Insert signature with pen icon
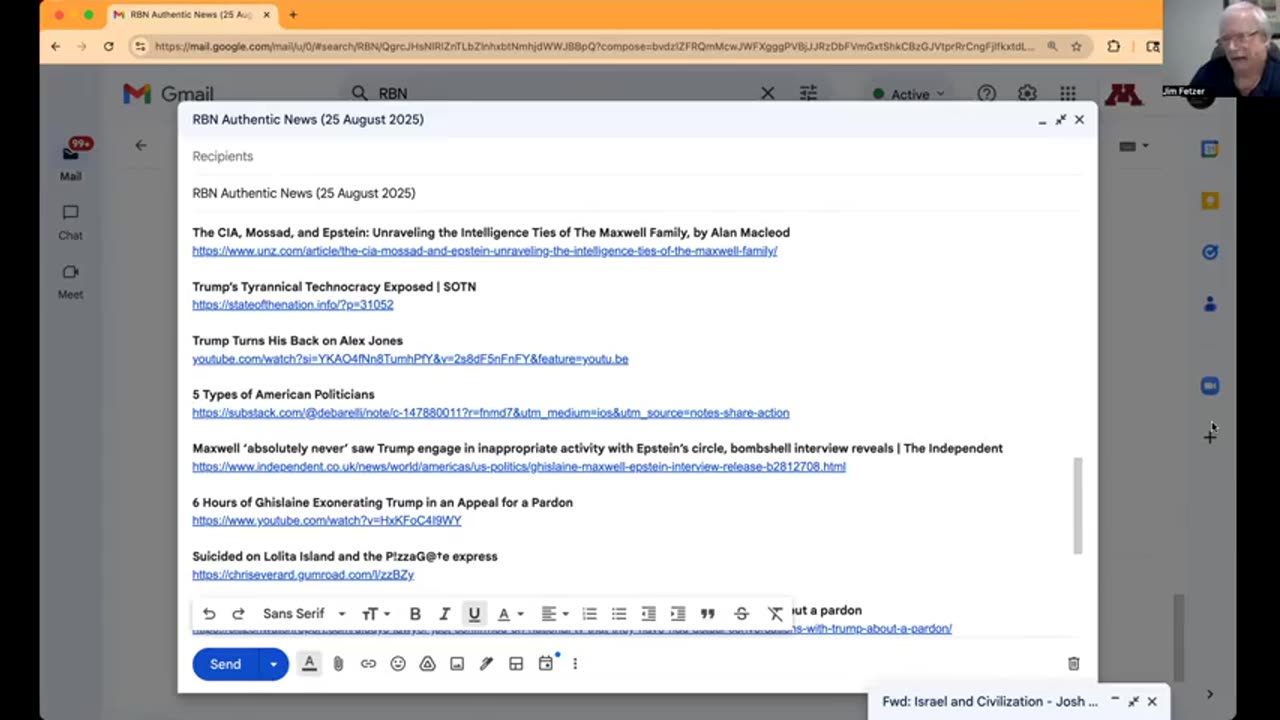 point(486,664)
